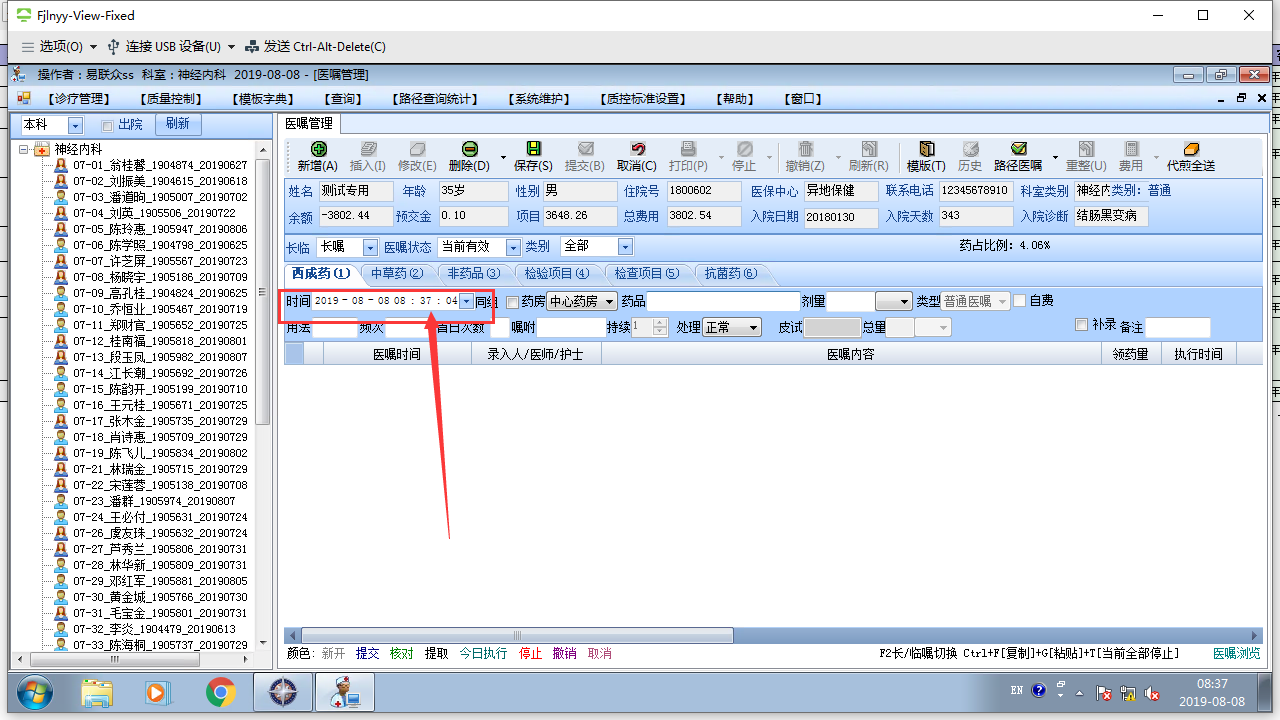Click the volume icon in system tray

pyautogui.click(x=1152, y=692)
